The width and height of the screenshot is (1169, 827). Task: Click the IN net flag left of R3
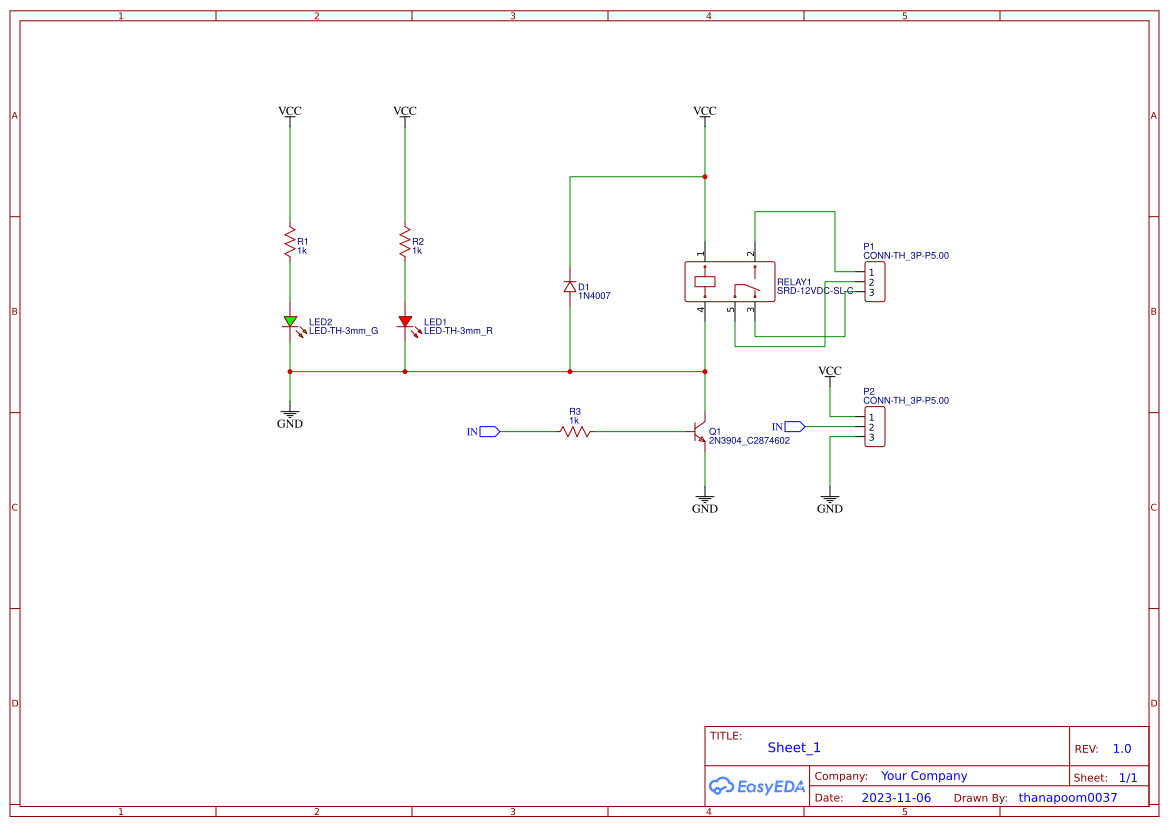pyautogui.click(x=487, y=431)
